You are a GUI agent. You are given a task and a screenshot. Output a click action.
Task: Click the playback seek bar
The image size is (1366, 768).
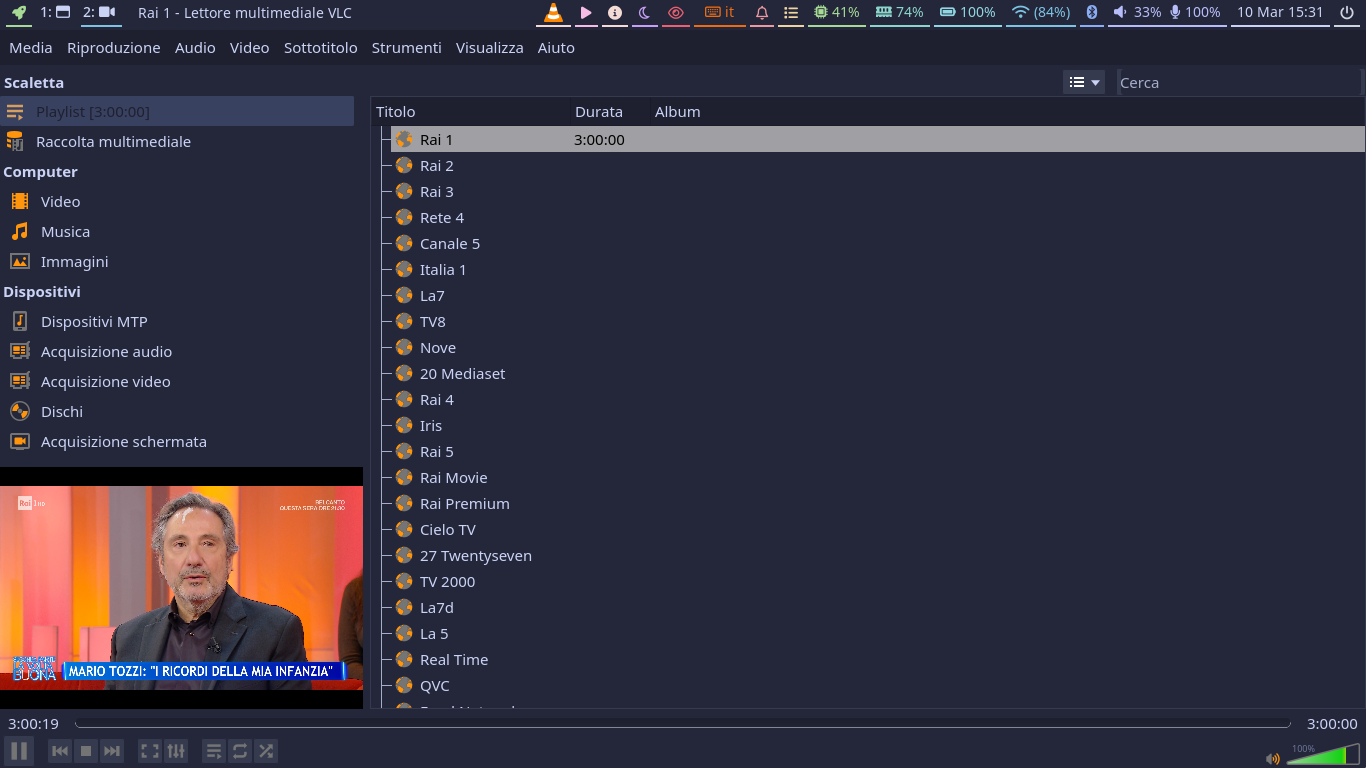pyautogui.click(x=682, y=724)
